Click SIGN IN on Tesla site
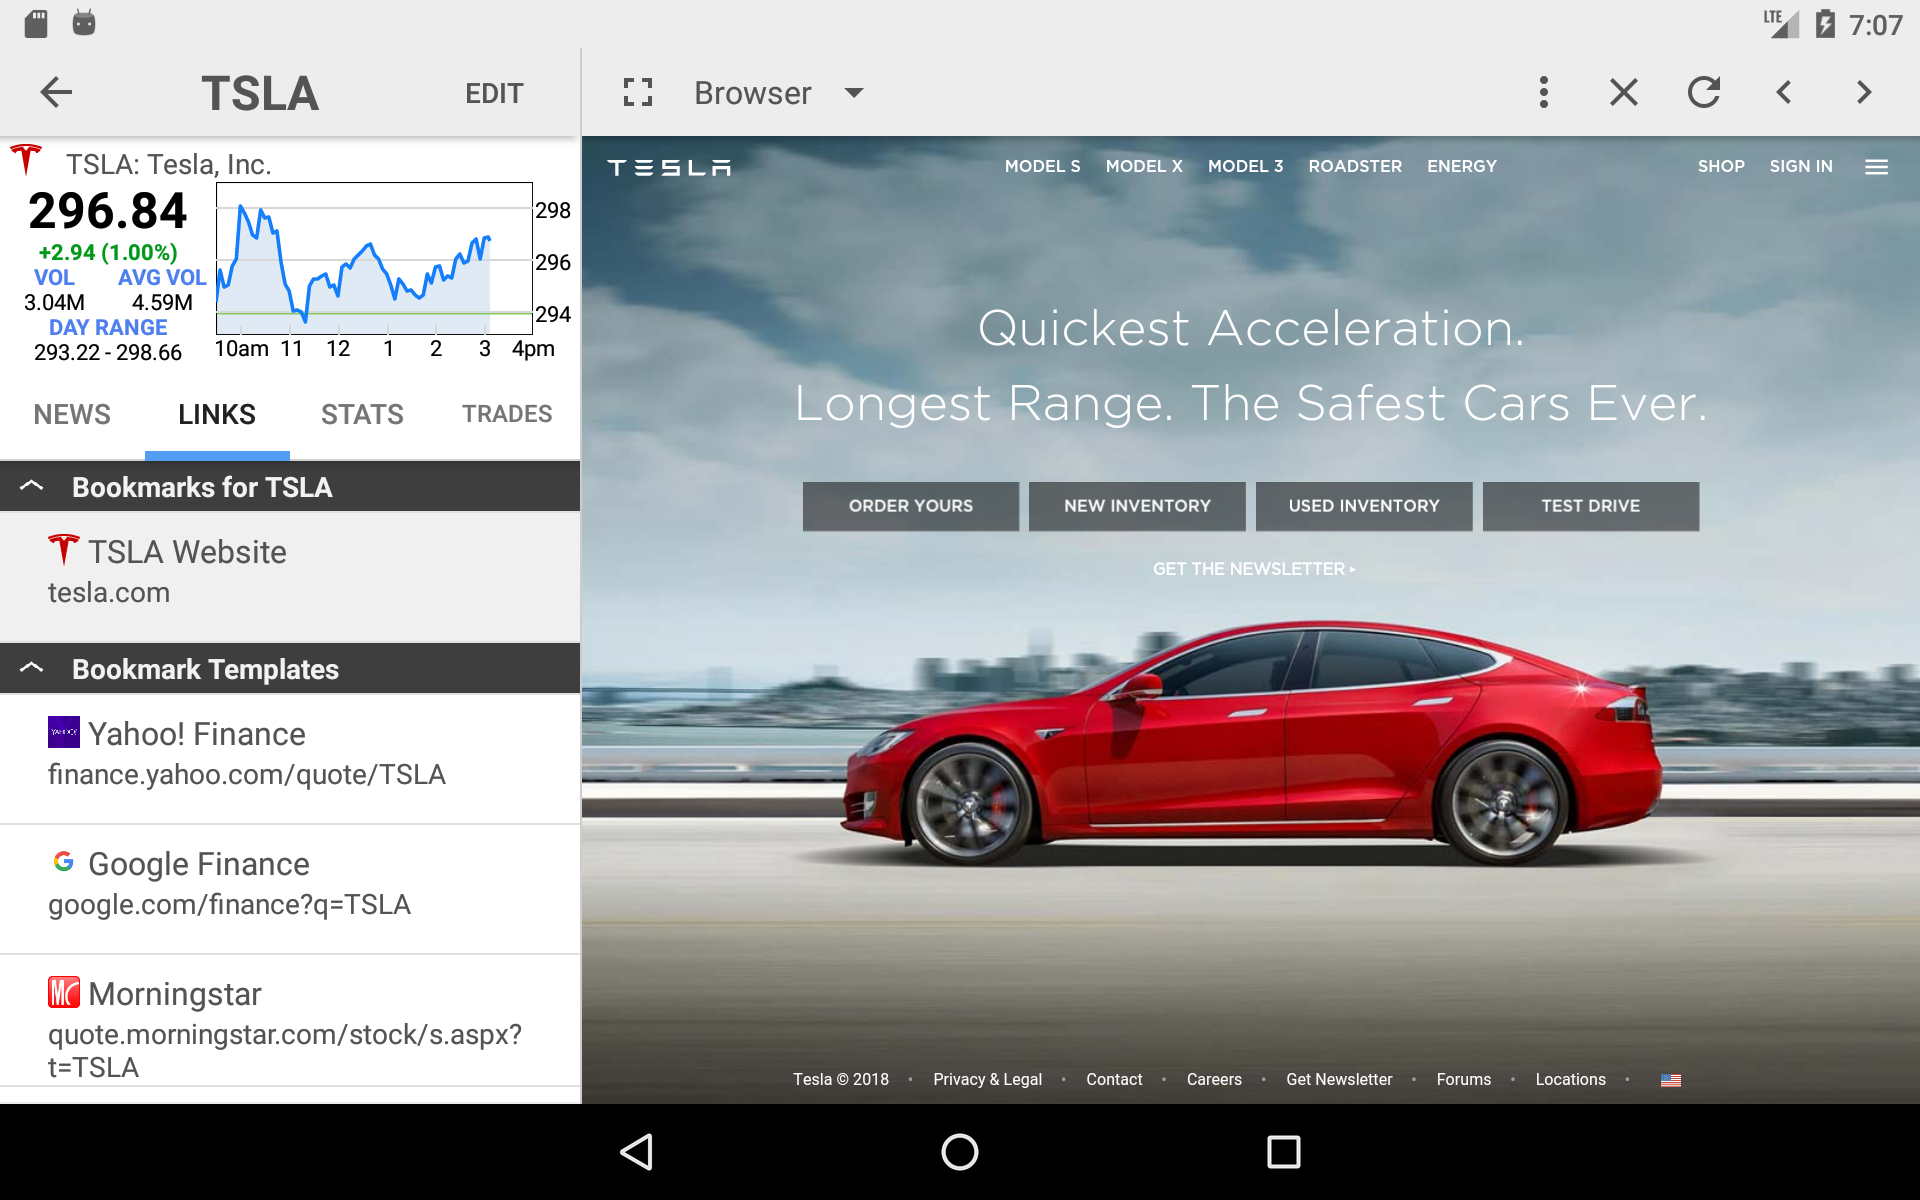Image resolution: width=1920 pixels, height=1200 pixels. point(1801,166)
